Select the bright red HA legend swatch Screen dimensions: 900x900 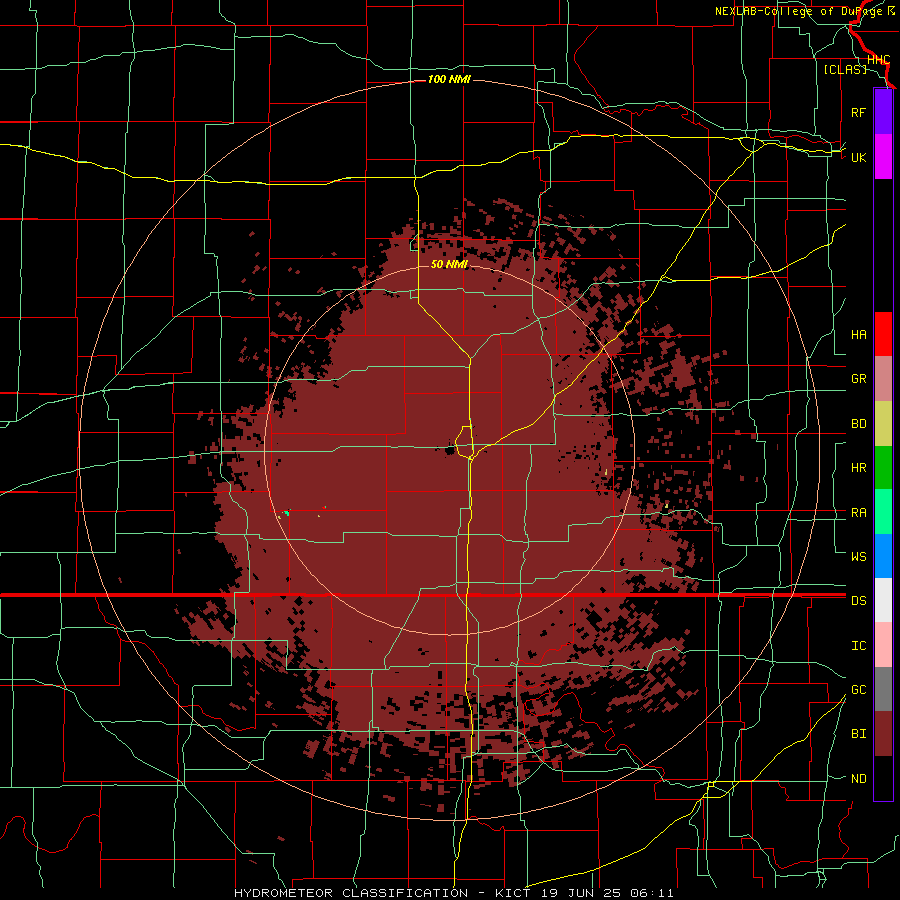point(883,334)
